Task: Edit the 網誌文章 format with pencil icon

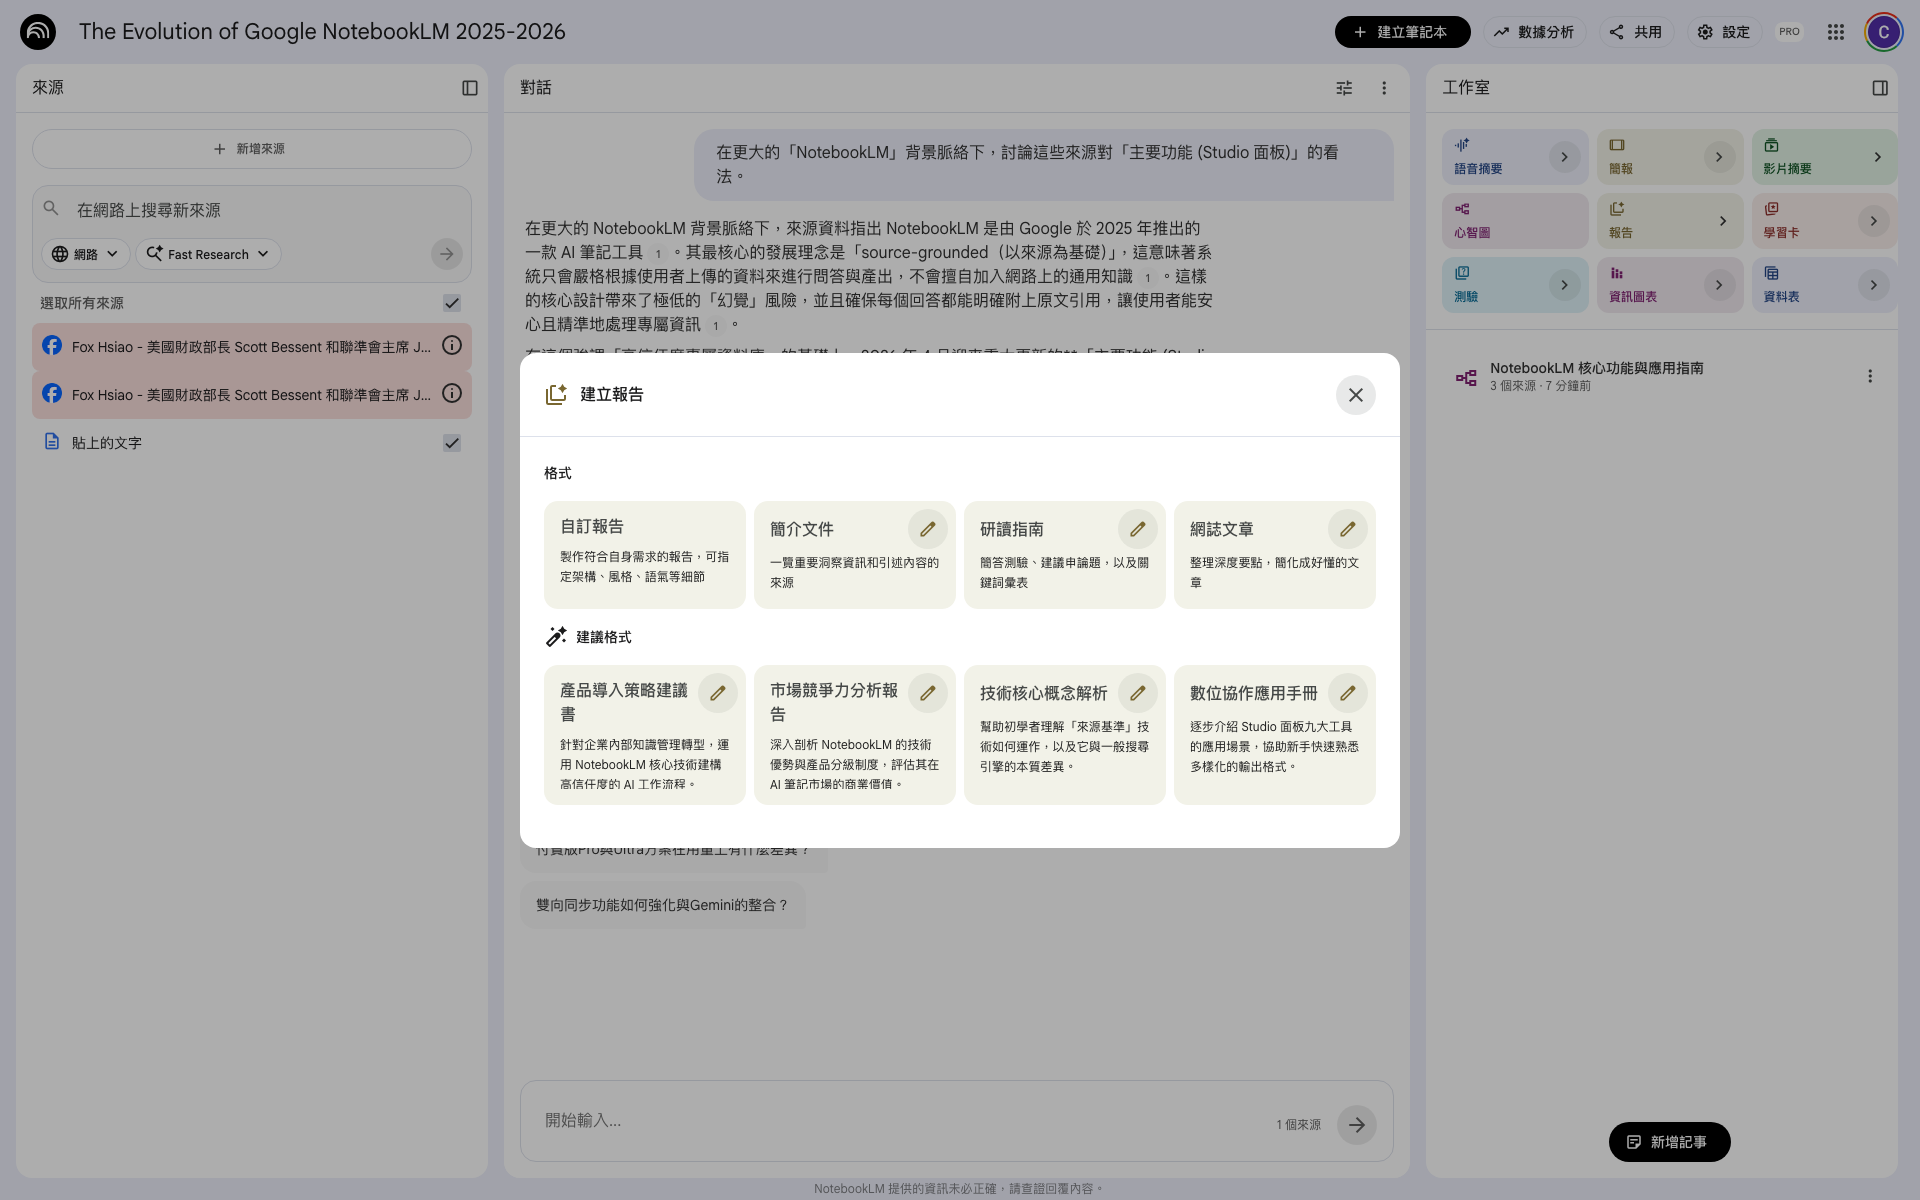Action: 1347,529
